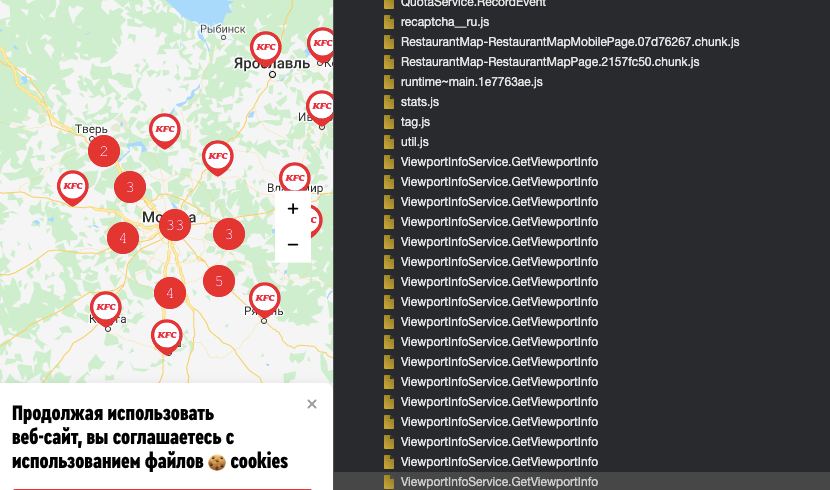This screenshot has height=490, width=830.
Task: Open the 33-restaurant cluster over Moscow
Action: point(175,225)
